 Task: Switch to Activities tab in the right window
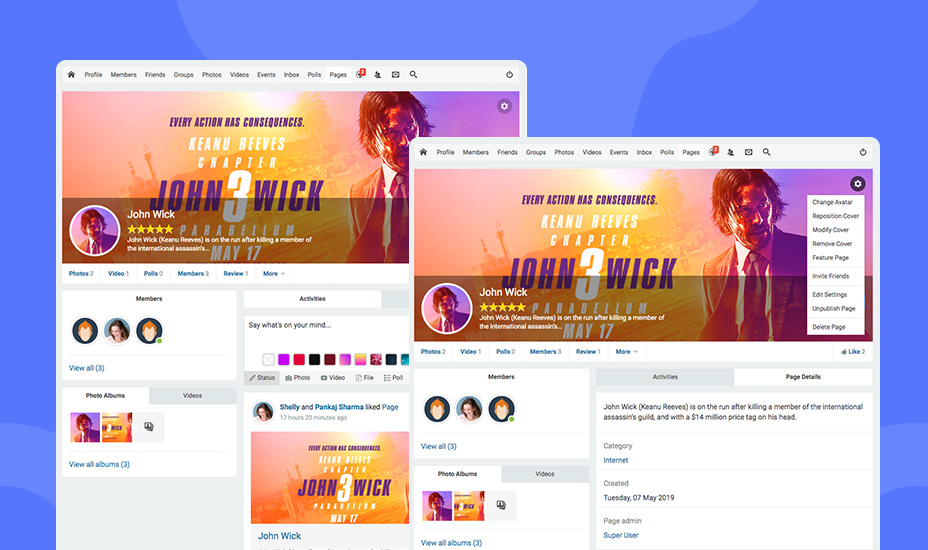coord(665,377)
